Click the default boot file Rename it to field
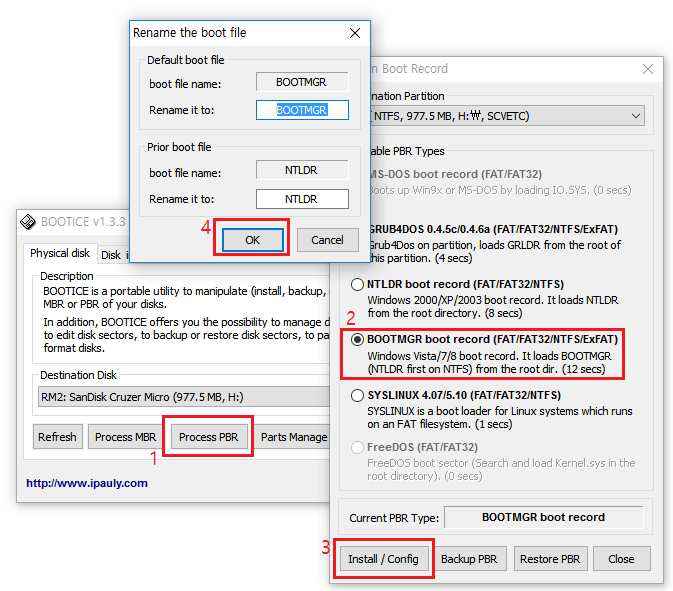 coord(302,110)
